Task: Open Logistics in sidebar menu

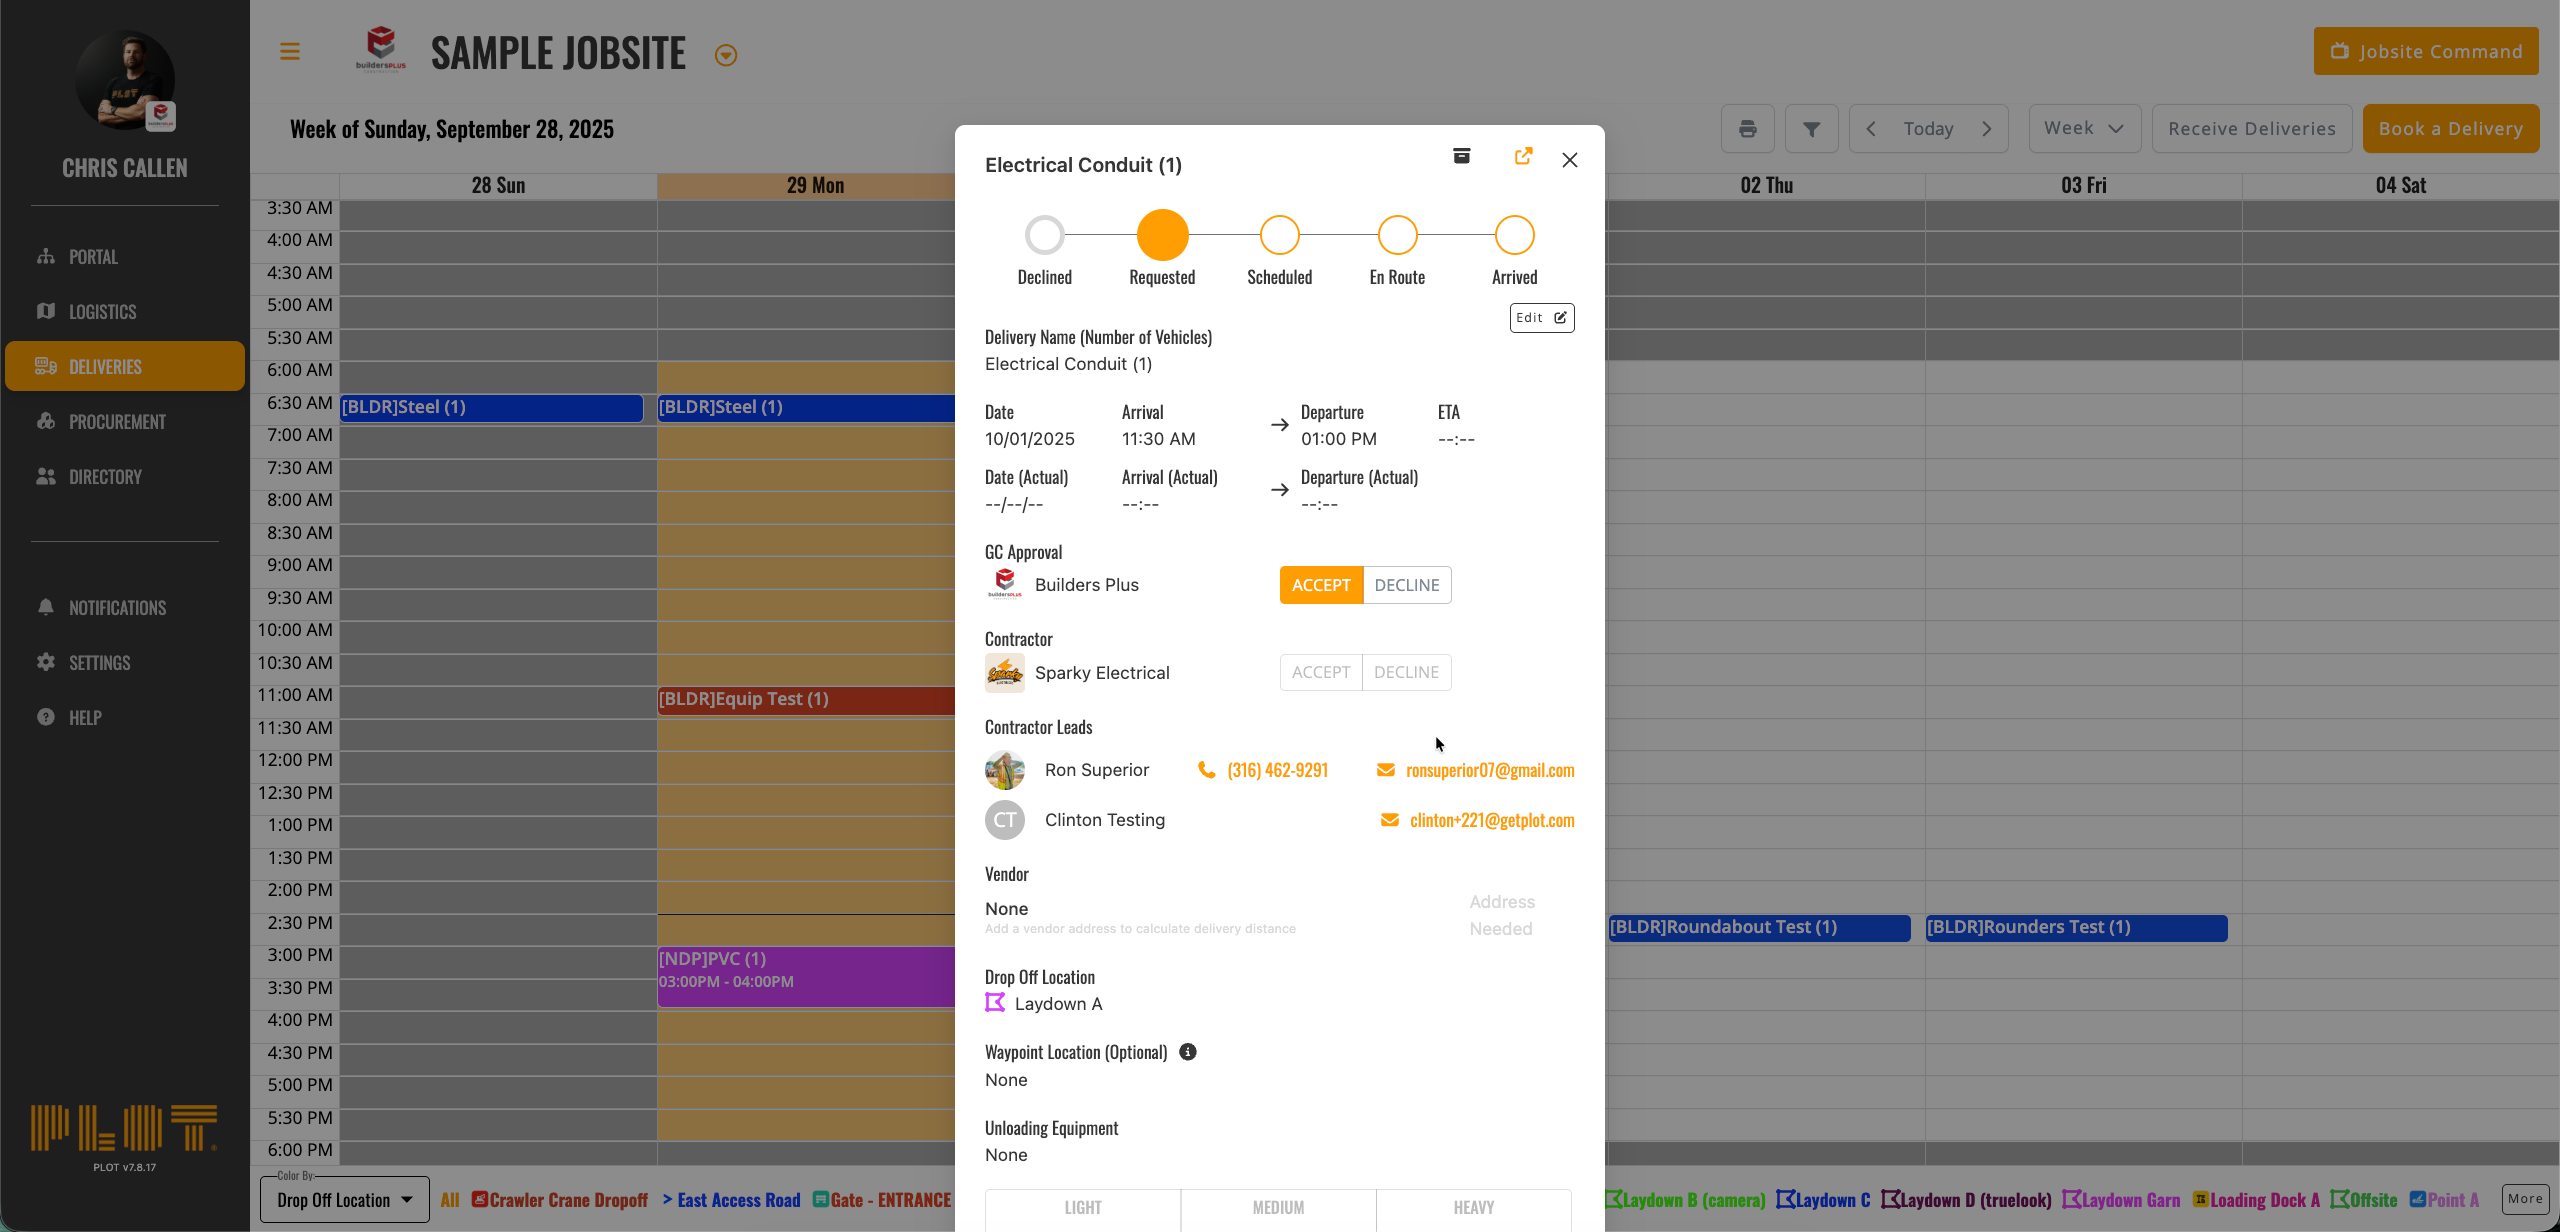Action: (102, 312)
